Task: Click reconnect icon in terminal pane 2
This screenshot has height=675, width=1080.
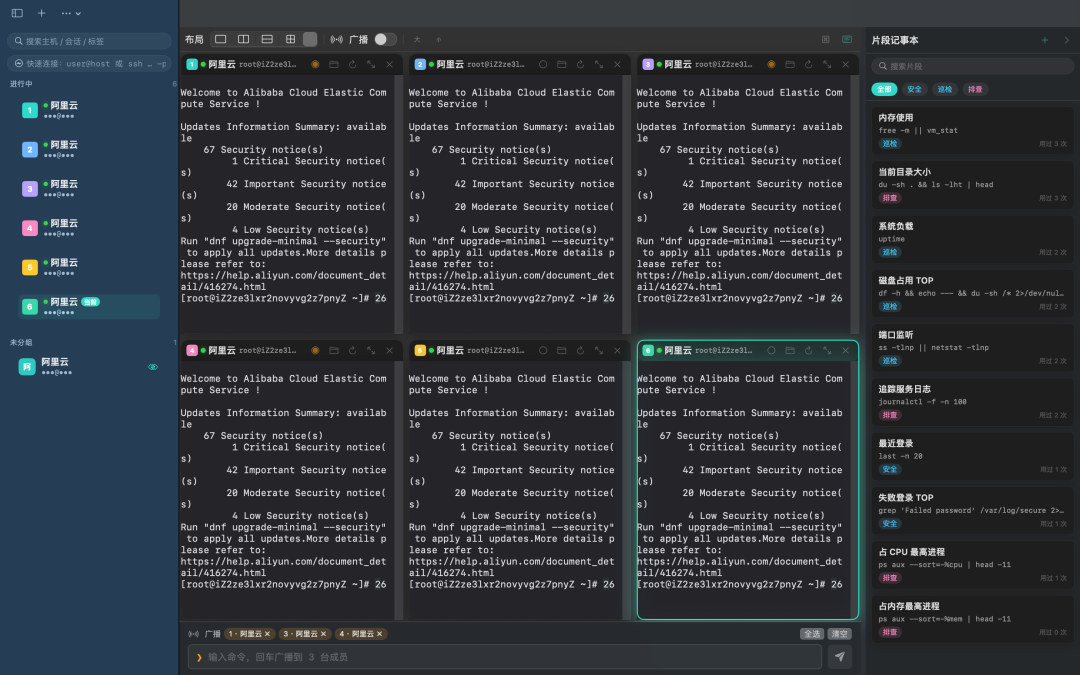Action: point(580,64)
